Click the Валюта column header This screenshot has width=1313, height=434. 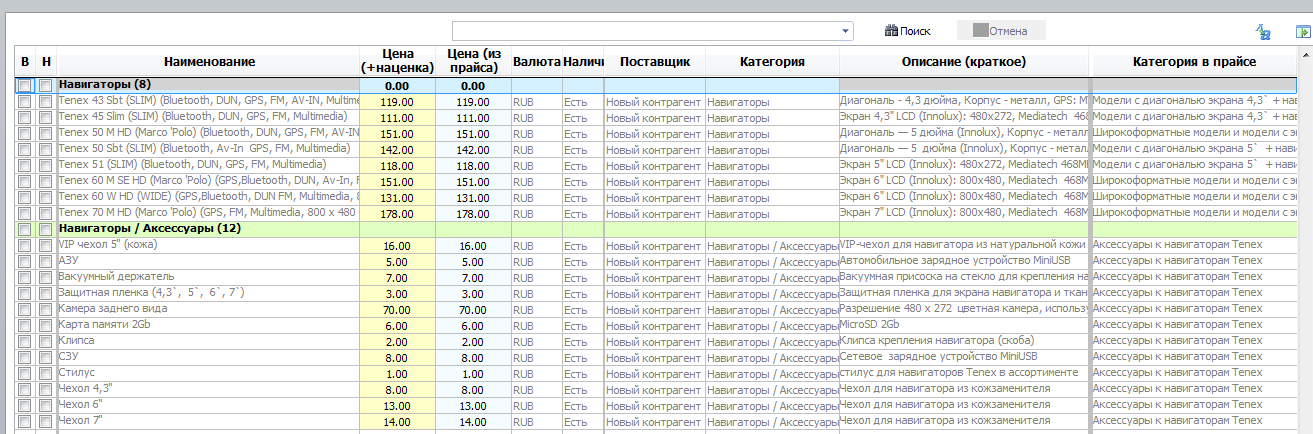(536, 62)
